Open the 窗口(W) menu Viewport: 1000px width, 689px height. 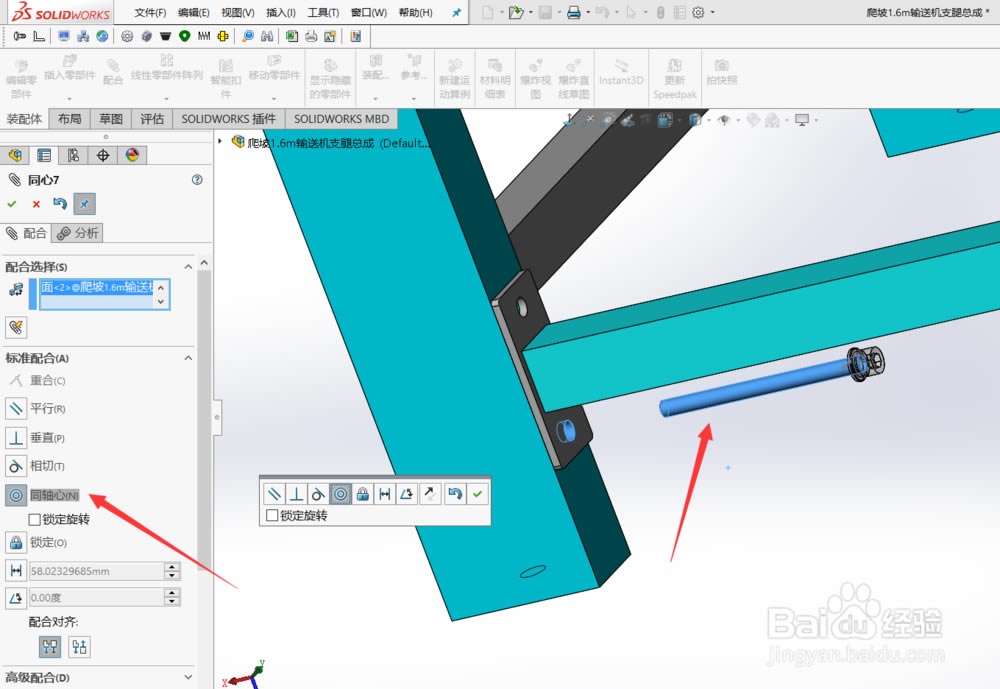pos(369,12)
